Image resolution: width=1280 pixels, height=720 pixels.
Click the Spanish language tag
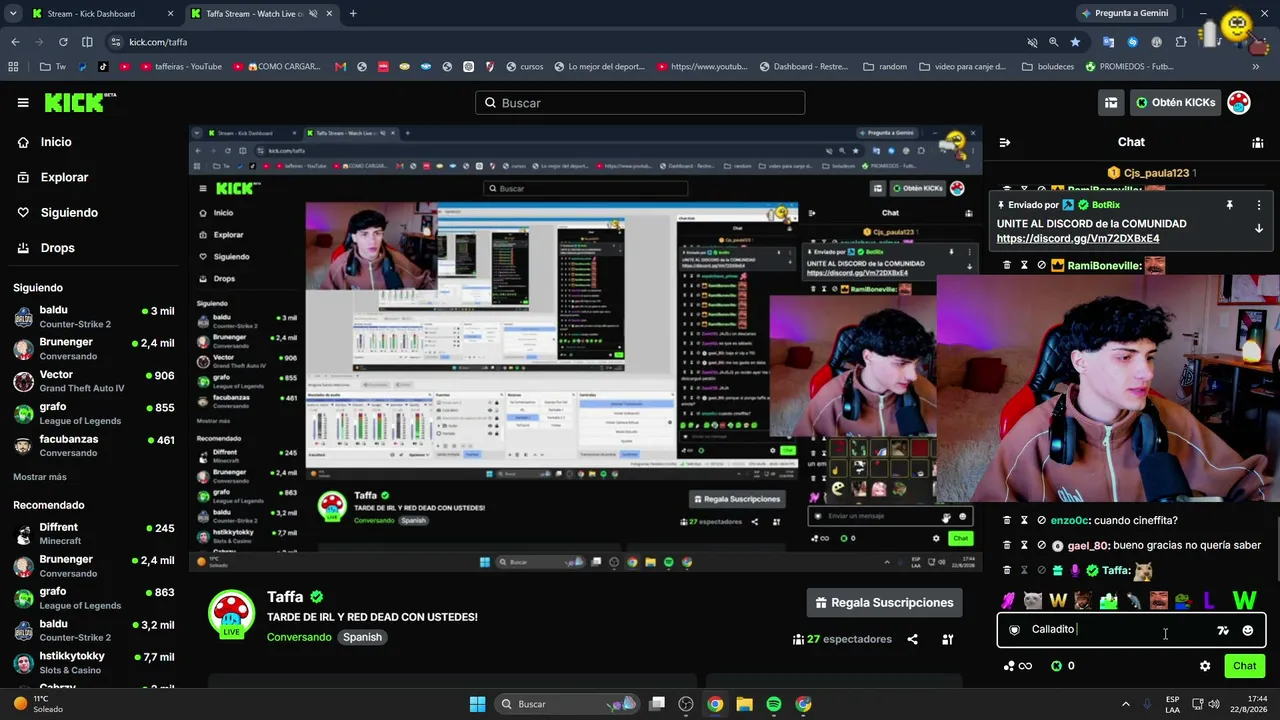tap(363, 637)
